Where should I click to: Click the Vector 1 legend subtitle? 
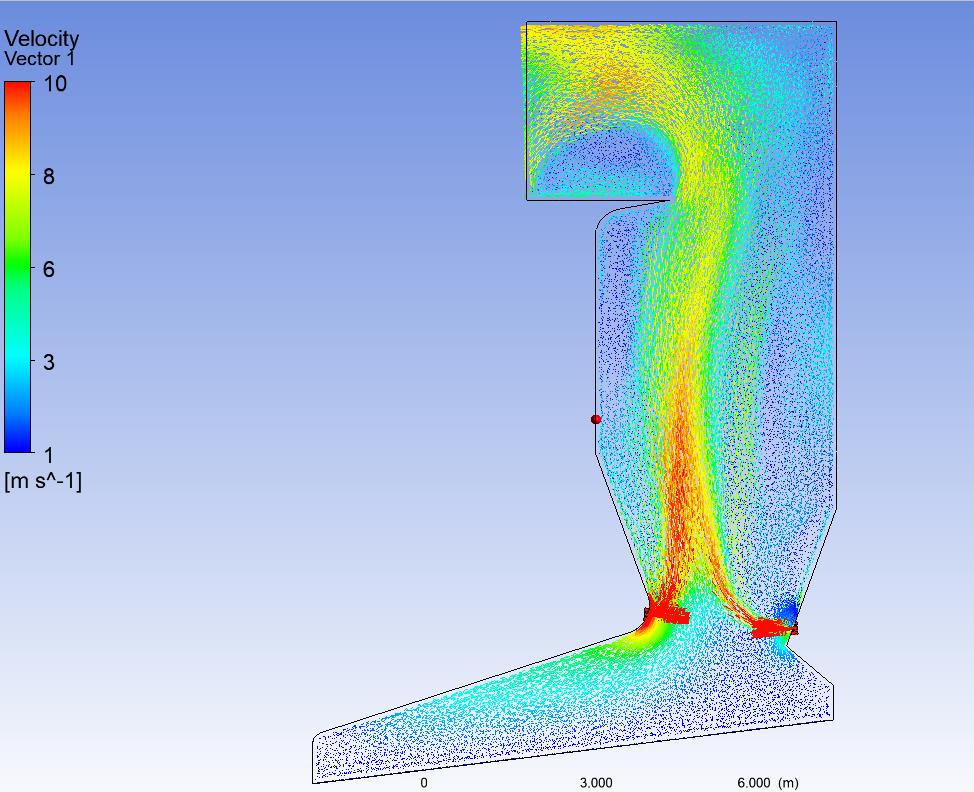[40, 60]
